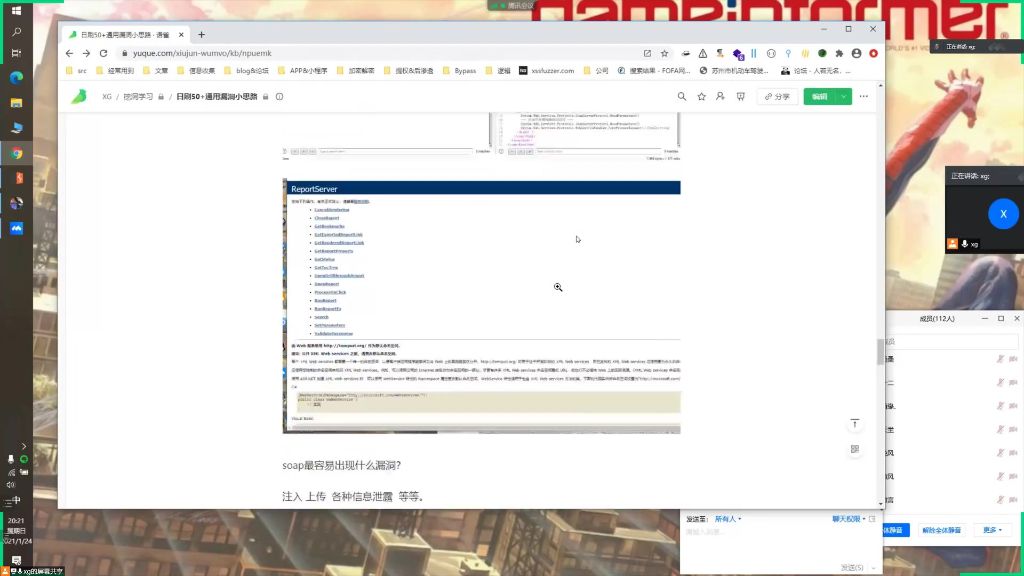Go back in Chrome browser
This screenshot has height=576, width=1024.
69,53
